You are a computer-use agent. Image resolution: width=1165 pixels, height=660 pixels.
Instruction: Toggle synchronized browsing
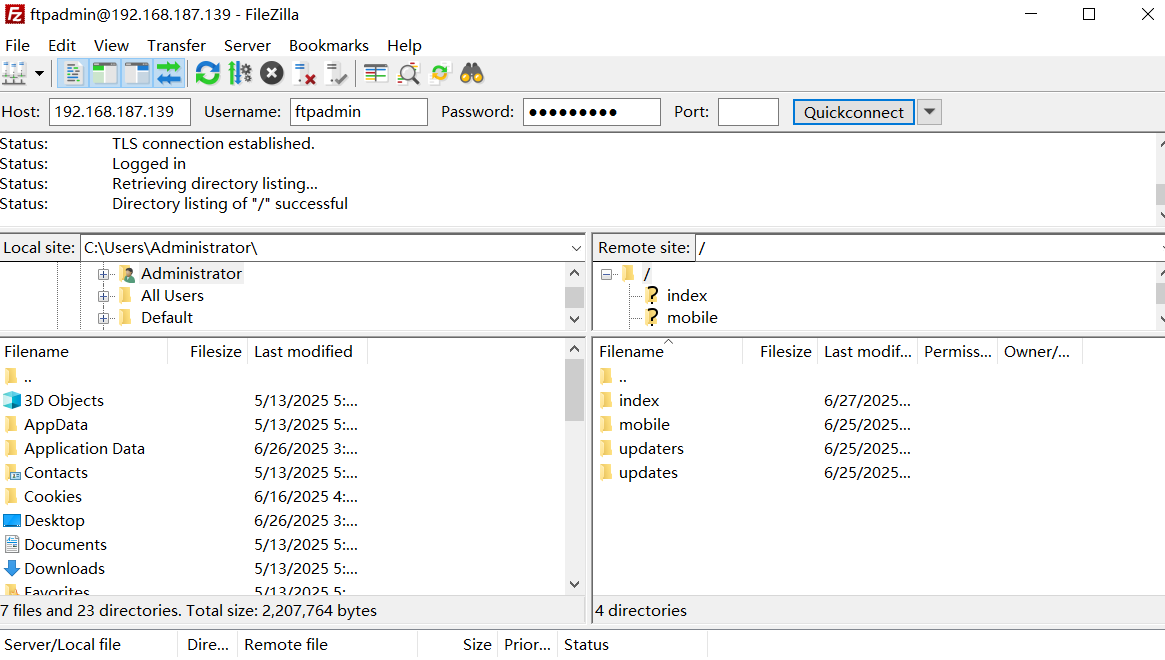(x=440, y=74)
